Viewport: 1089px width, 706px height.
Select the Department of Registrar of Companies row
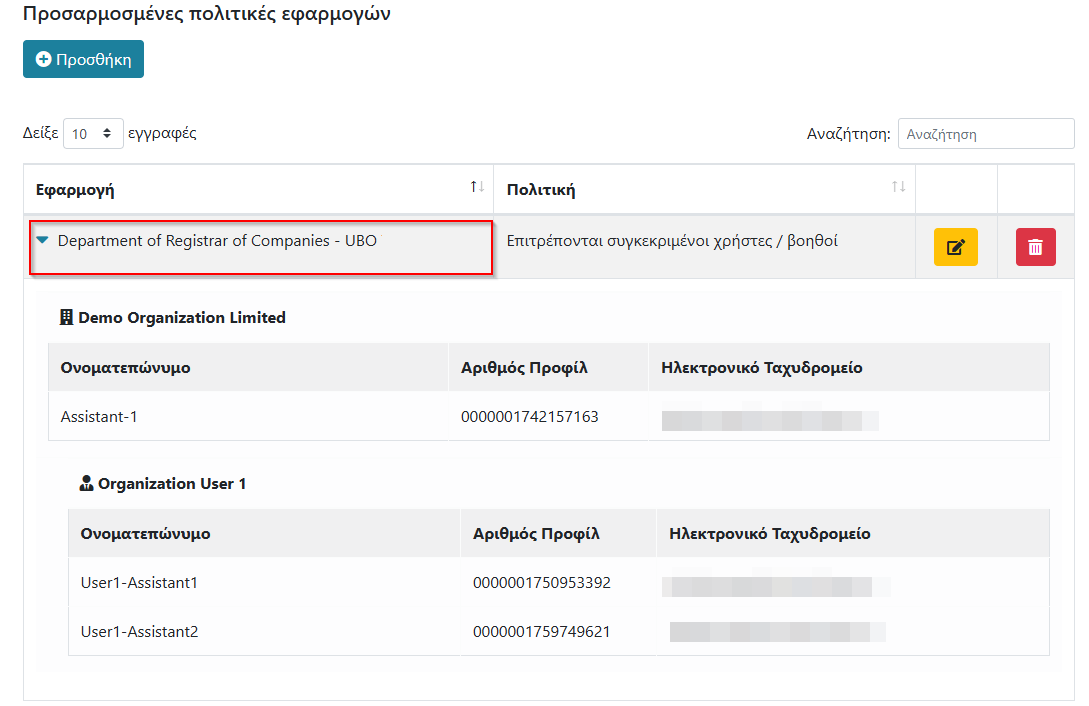pos(220,241)
